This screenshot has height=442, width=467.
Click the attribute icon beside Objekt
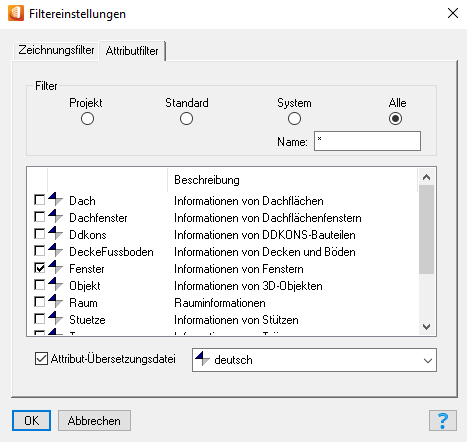(55, 284)
